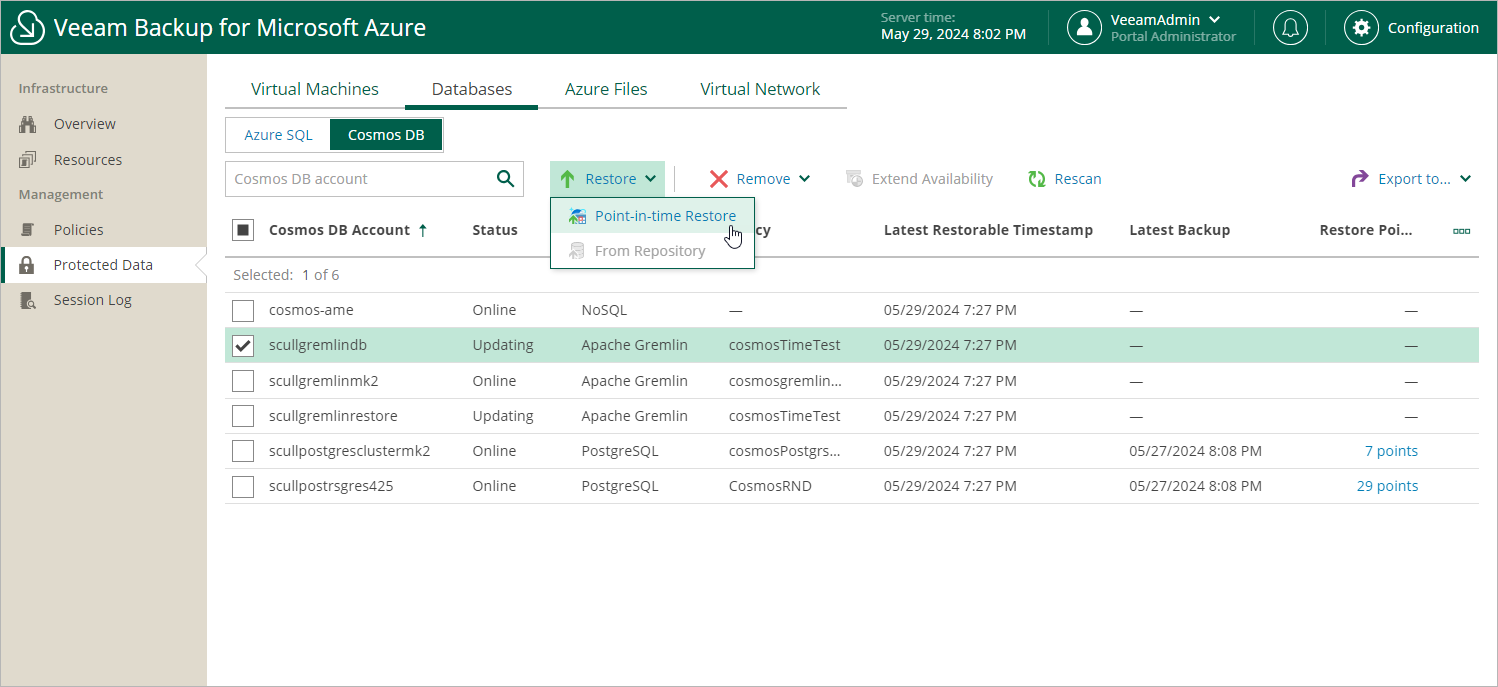
Task: Click the scullgremlinmk2 account name
Action: point(324,381)
